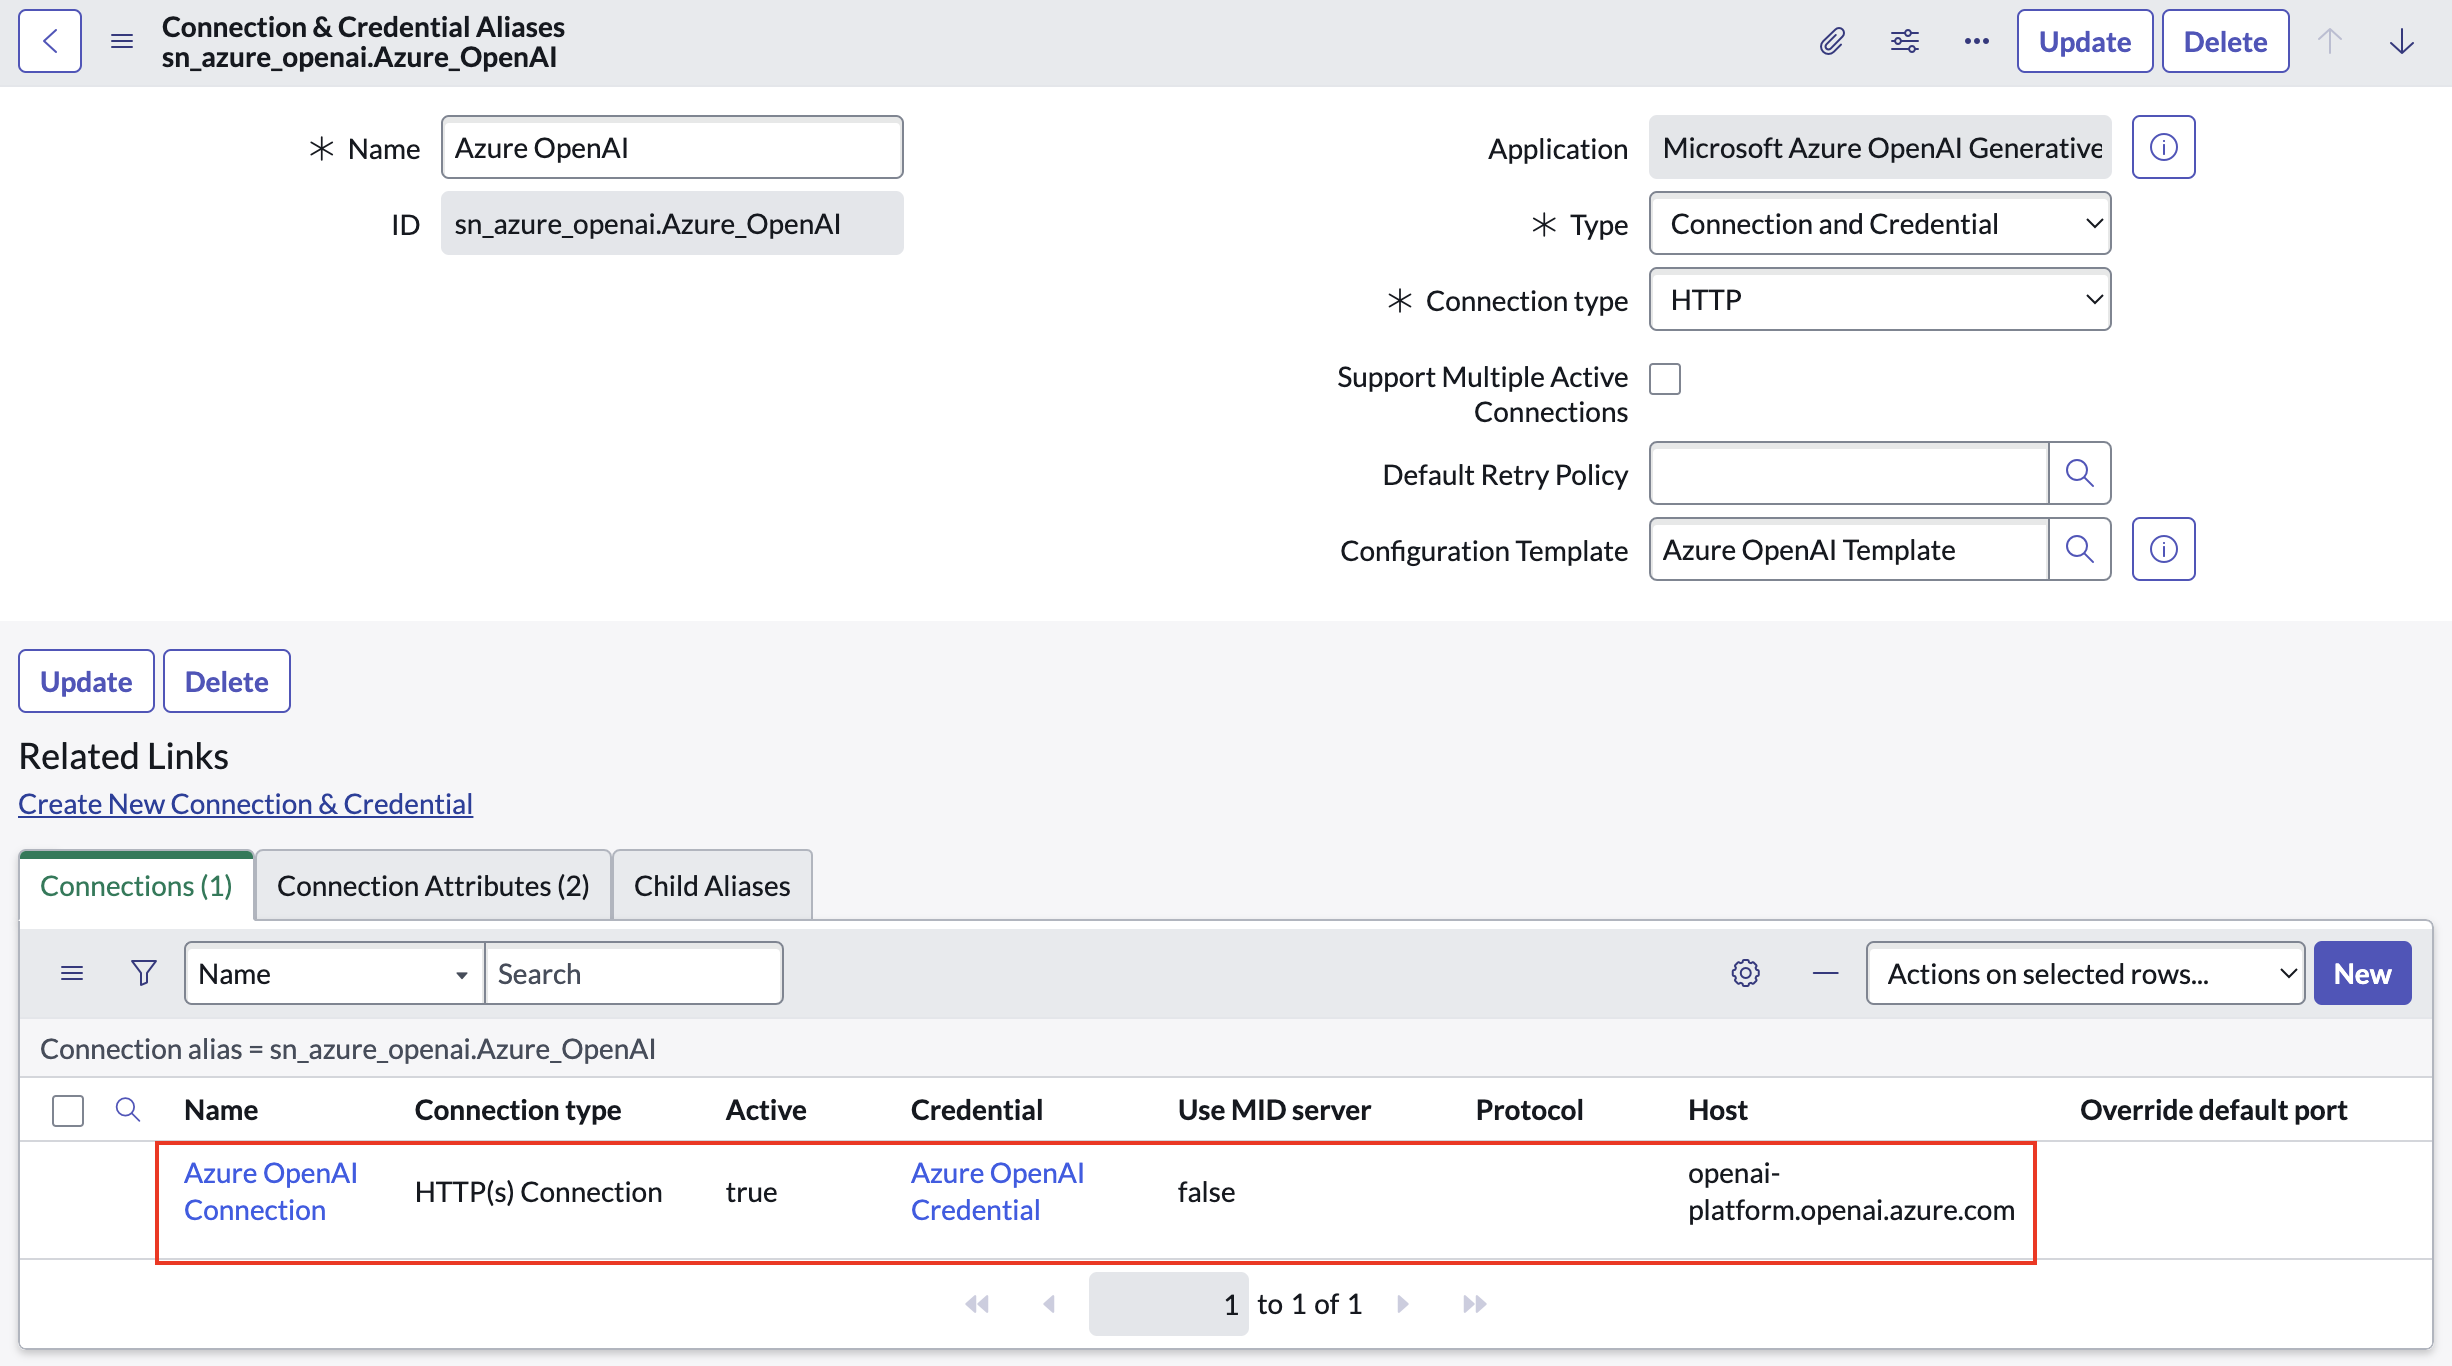Preview Configuration Template record info icon
The image size is (2452, 1366).
pos(2164,549)
